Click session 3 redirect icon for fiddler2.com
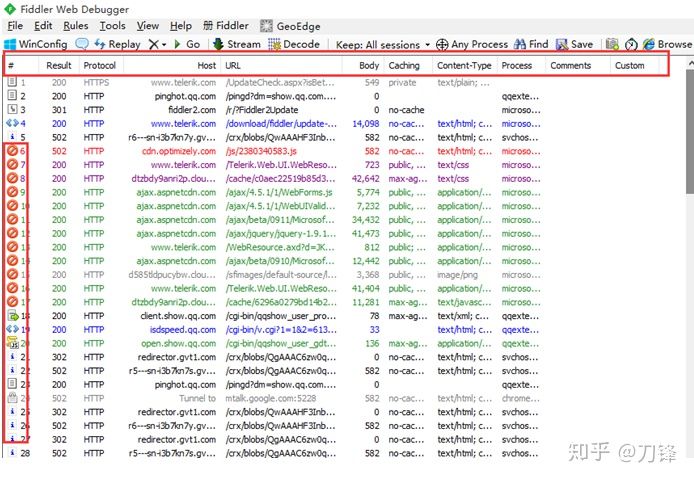 click(12, 109)
